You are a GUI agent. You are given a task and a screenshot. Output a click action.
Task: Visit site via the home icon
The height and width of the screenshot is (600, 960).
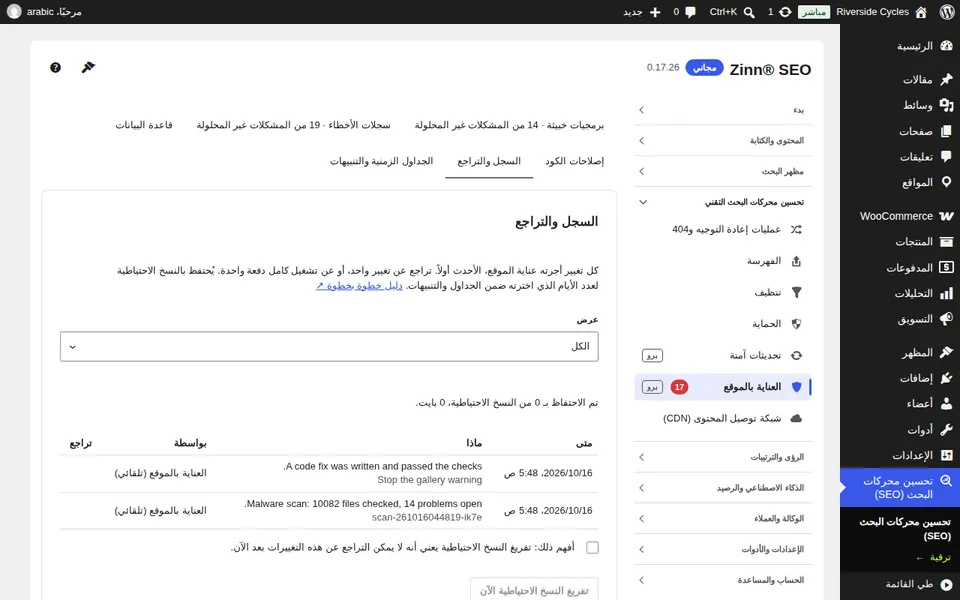tap(921, 12)
